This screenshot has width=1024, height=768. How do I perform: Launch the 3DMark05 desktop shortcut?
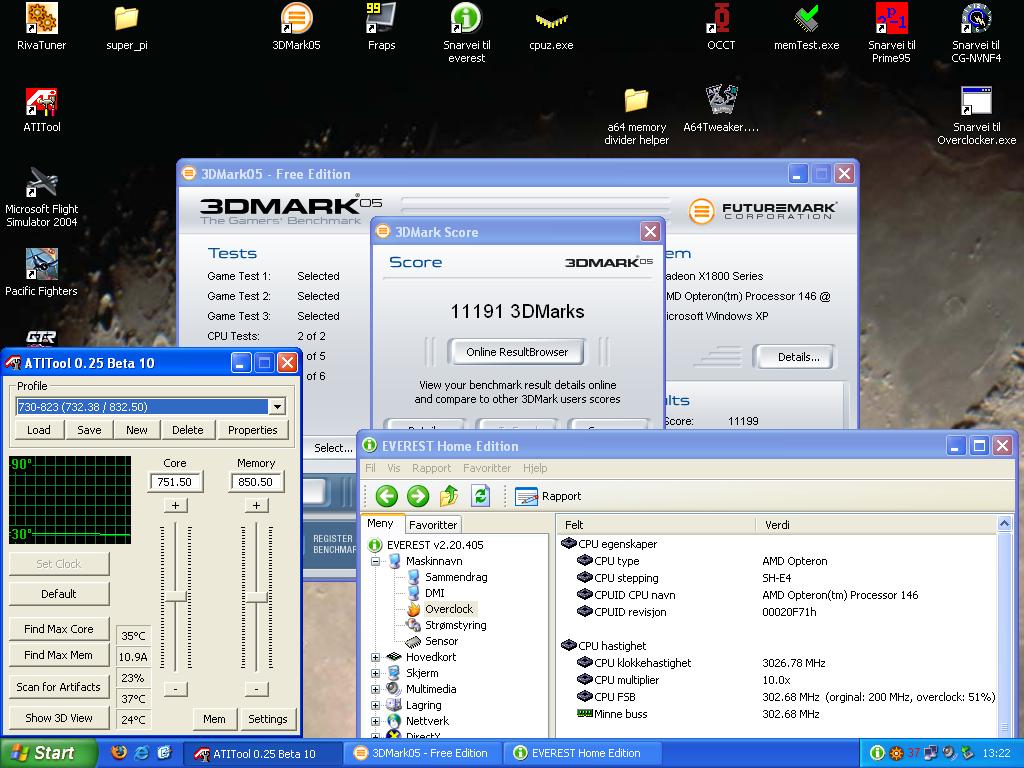point(296,26)
